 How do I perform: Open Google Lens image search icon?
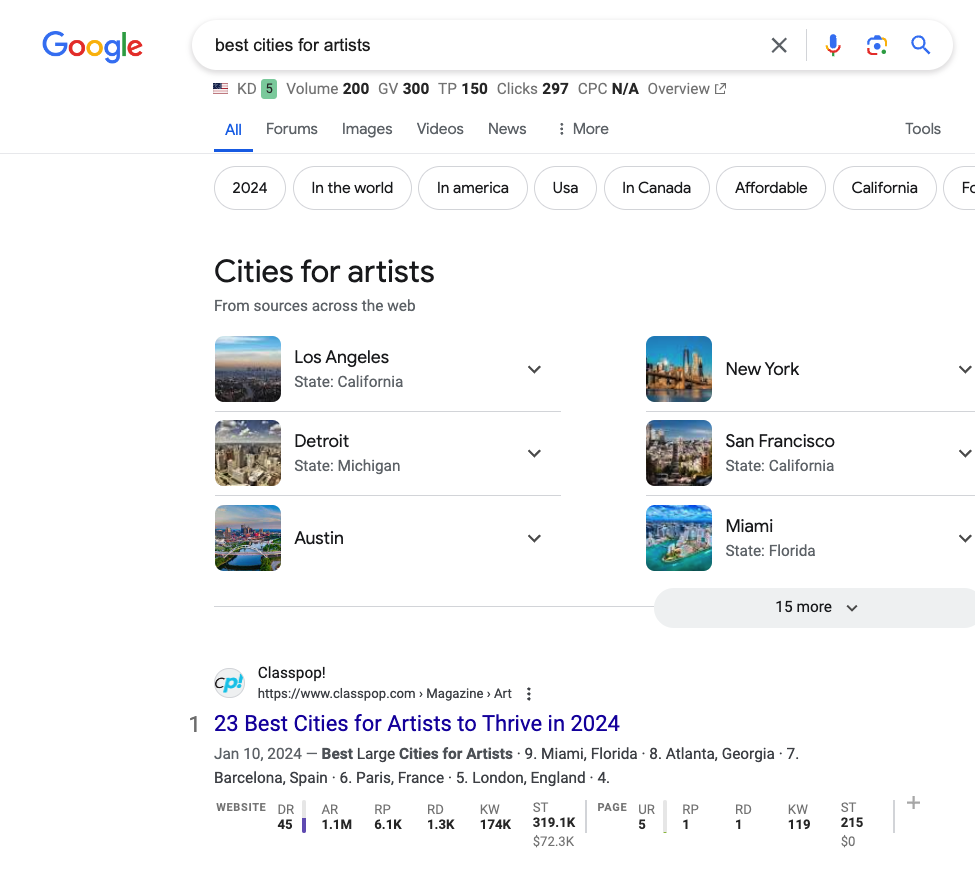point(877,46)
